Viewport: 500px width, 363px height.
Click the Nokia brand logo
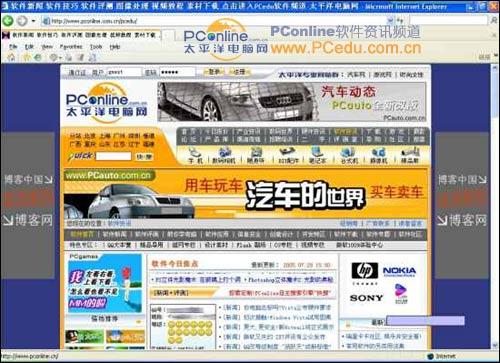pyautogui.click(x=399, y=271)
